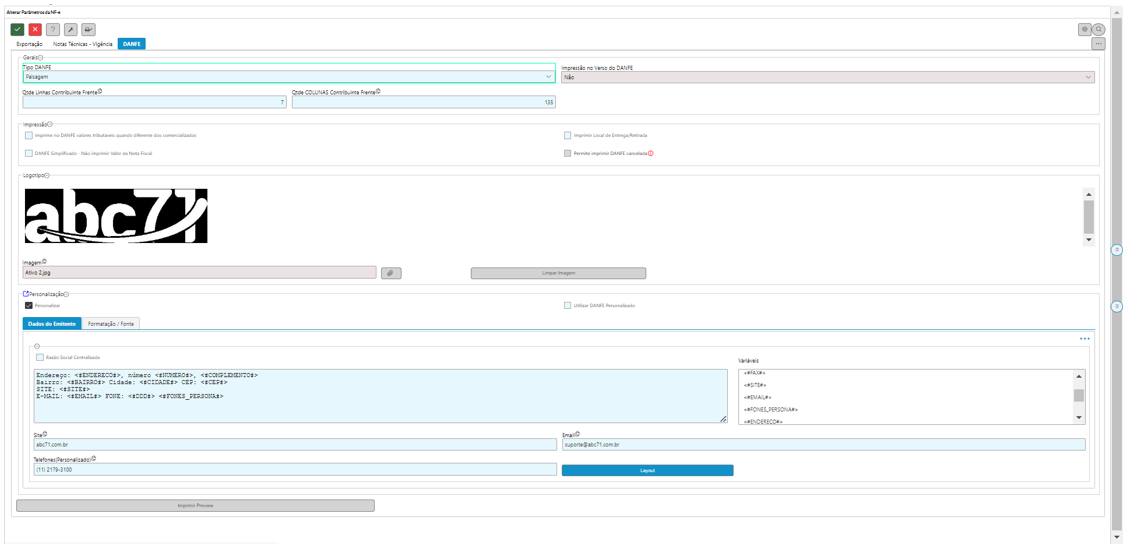Screen dimensions: 1125x549
Task: Collapse the Impressão section
Action: click(x=50, y=124)
